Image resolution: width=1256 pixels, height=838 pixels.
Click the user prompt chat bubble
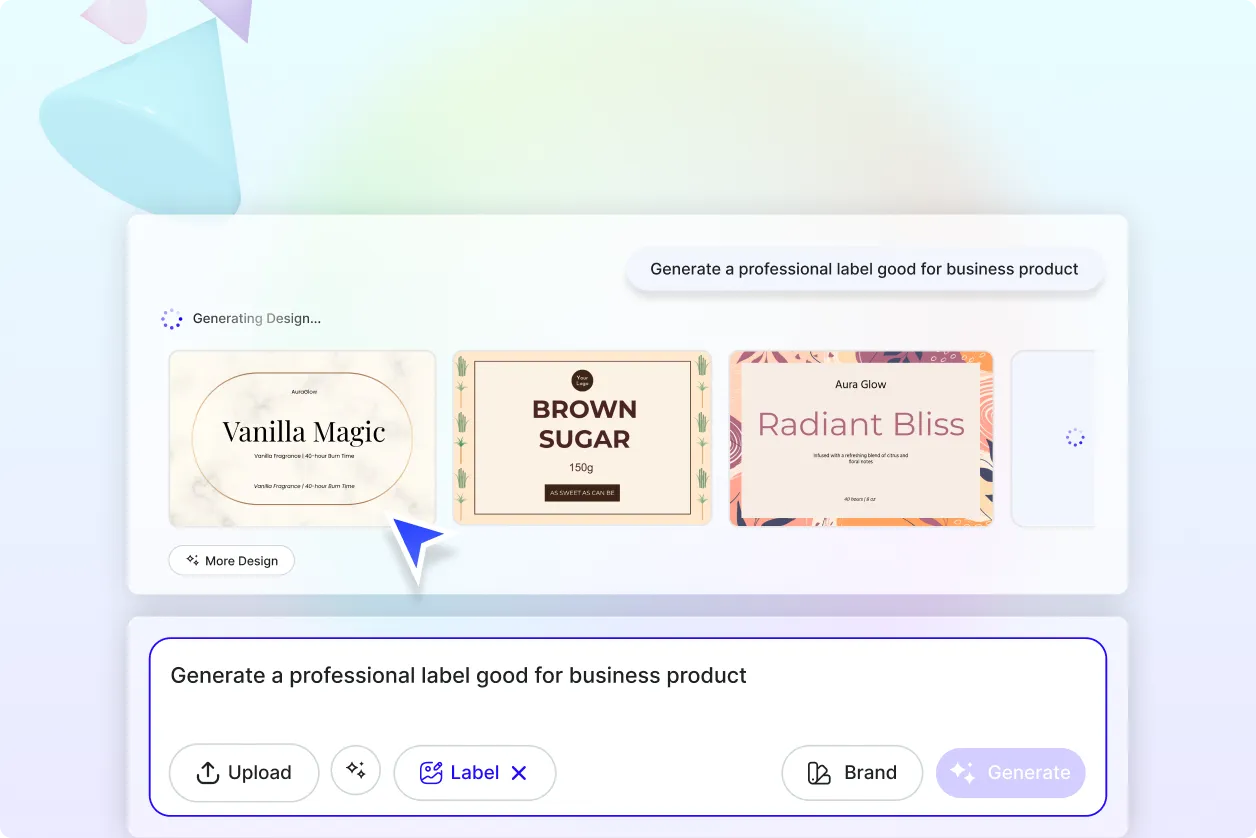click(864, 269)
